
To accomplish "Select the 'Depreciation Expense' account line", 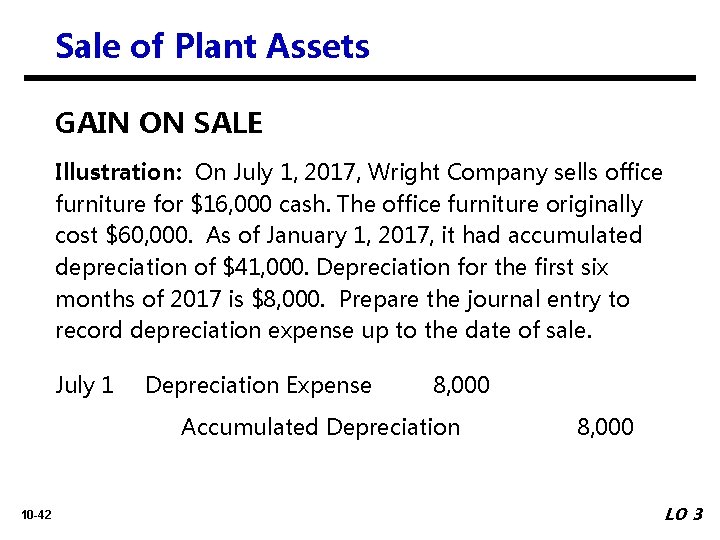I will [259, 385].
